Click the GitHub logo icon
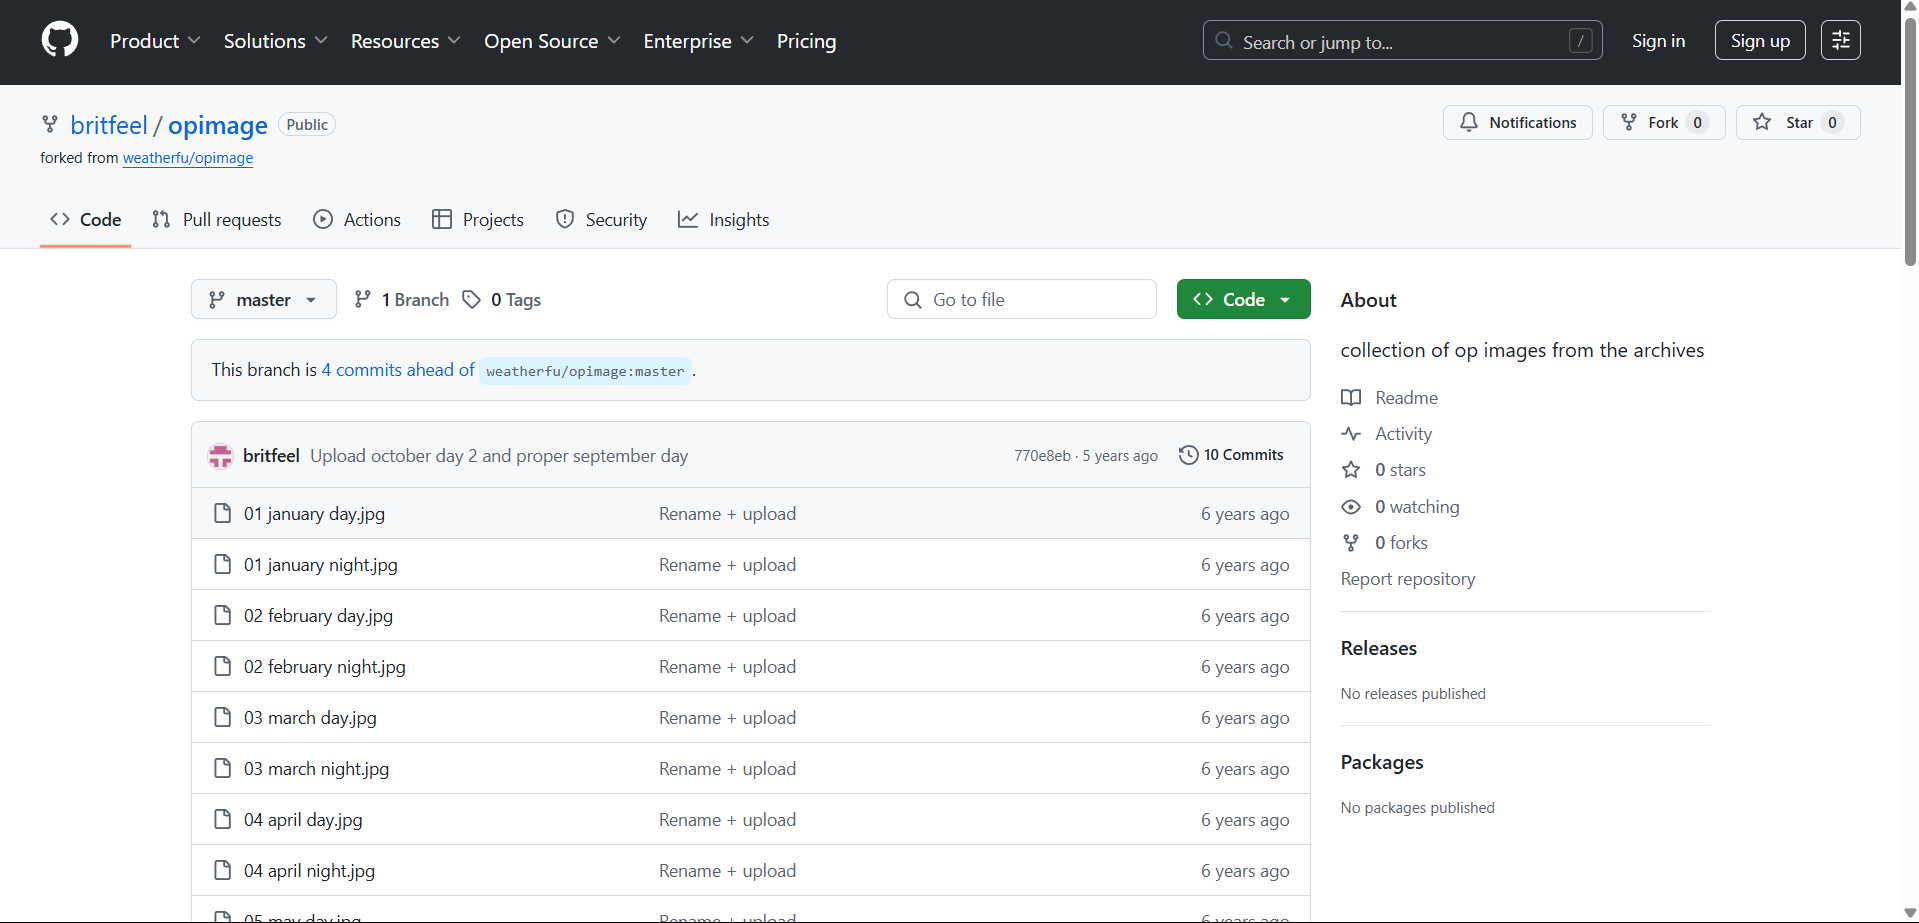The height and width of the screenshot is (923, 1919). pyautogui.click(x=60, y=40)
